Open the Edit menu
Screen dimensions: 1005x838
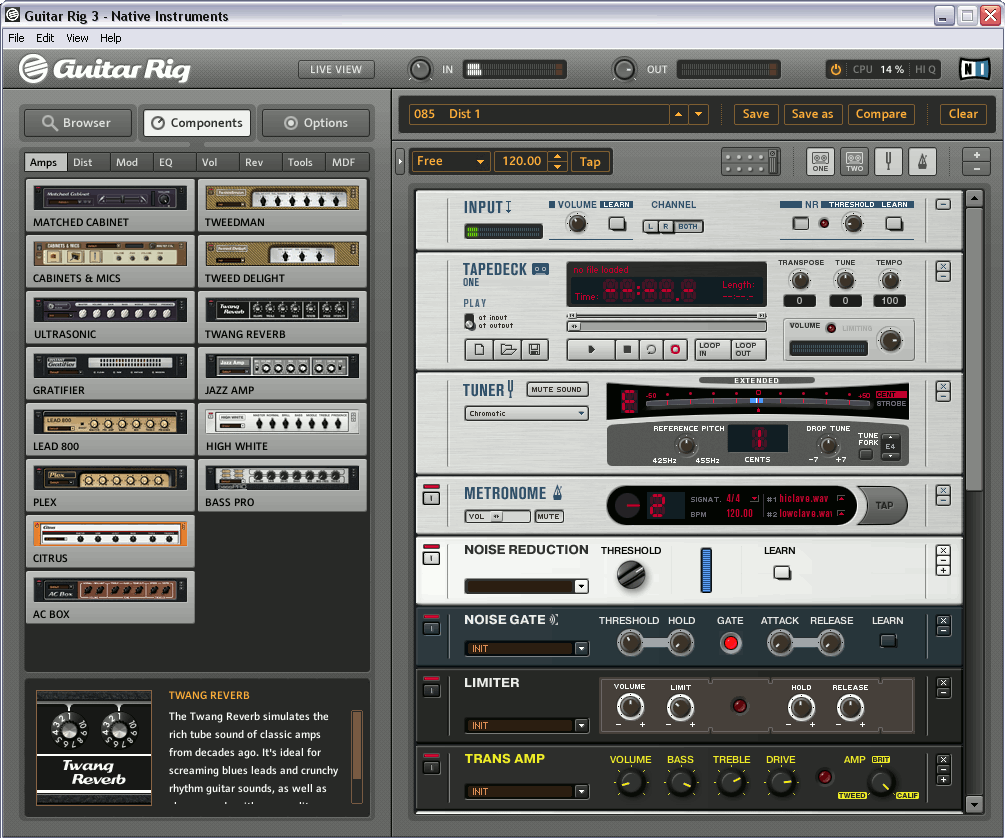(x=45, y=38)
